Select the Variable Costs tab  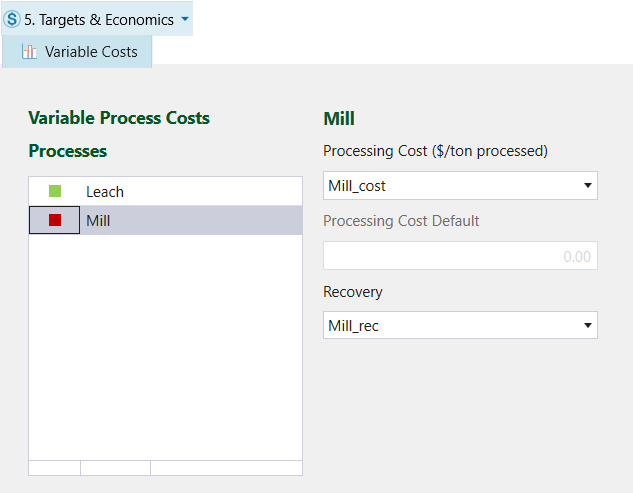[77, 52]
